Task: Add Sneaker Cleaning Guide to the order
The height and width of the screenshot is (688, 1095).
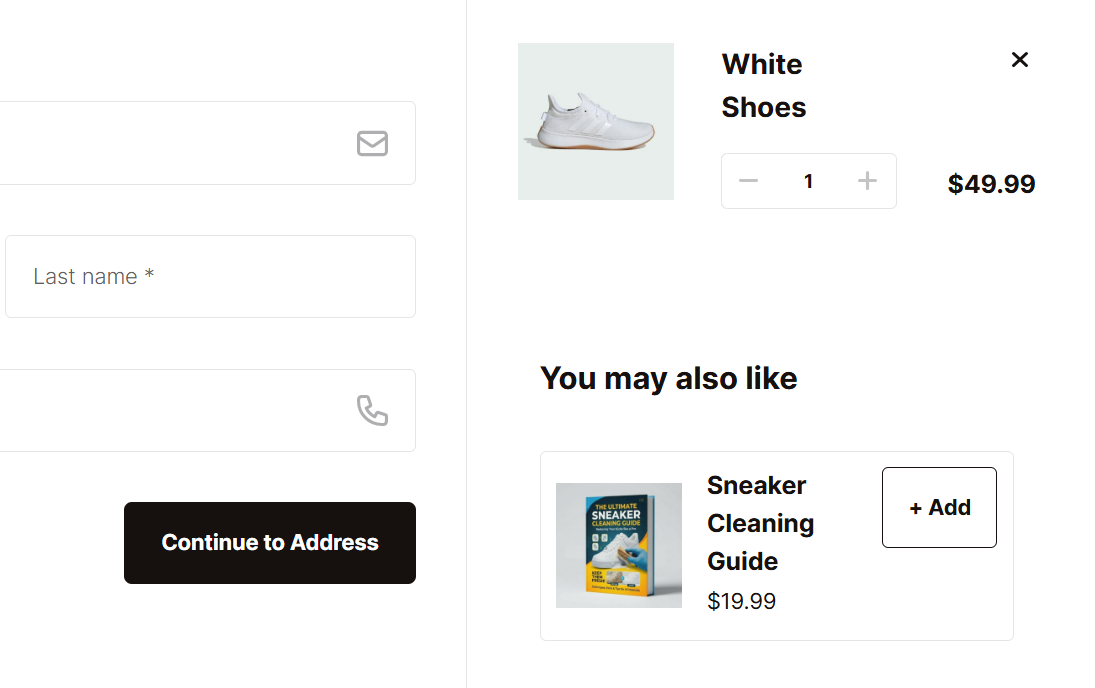Action: [x=939, y=507]
